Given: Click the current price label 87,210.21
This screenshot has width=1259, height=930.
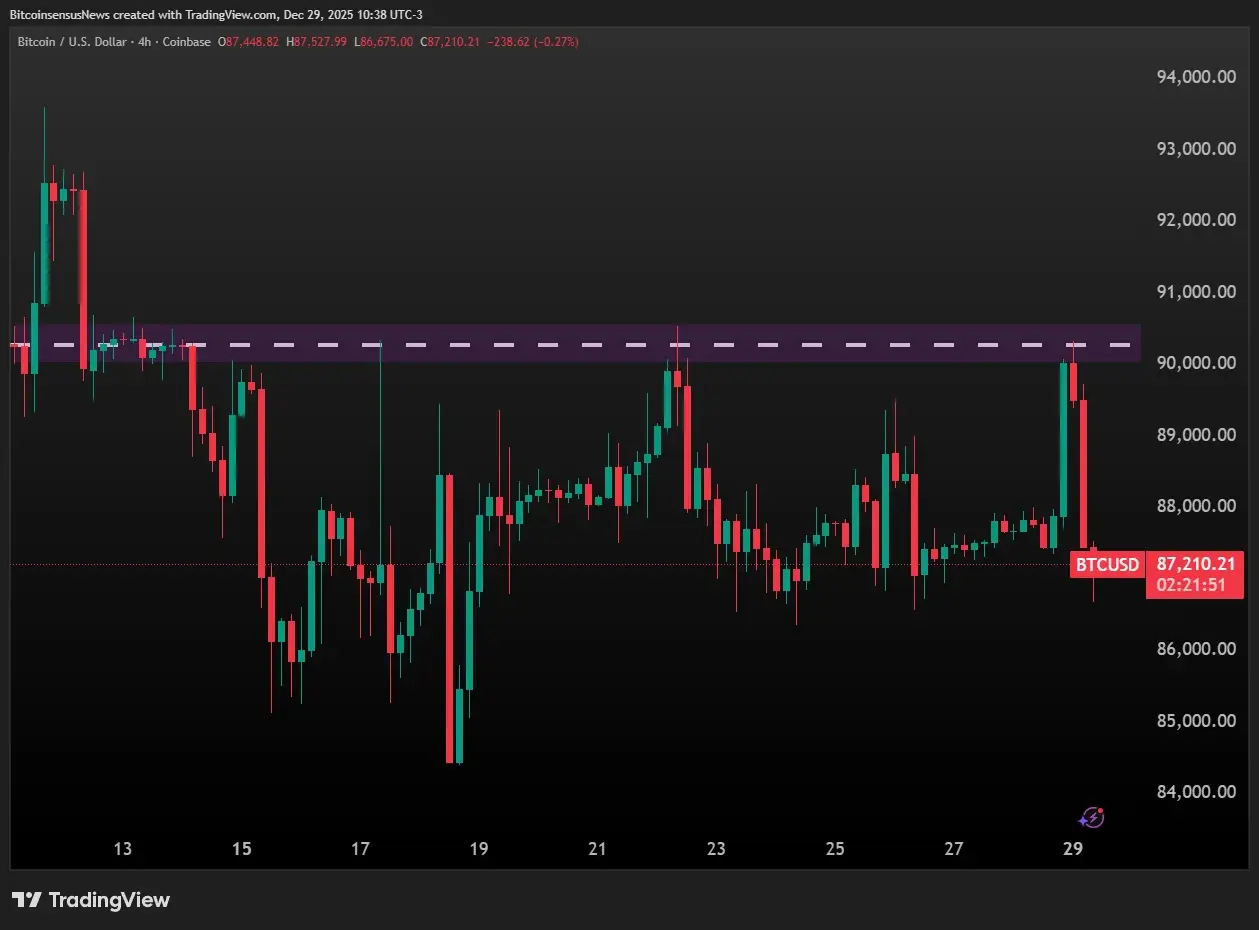Looking at the screenshot, I should (1188, 564).
